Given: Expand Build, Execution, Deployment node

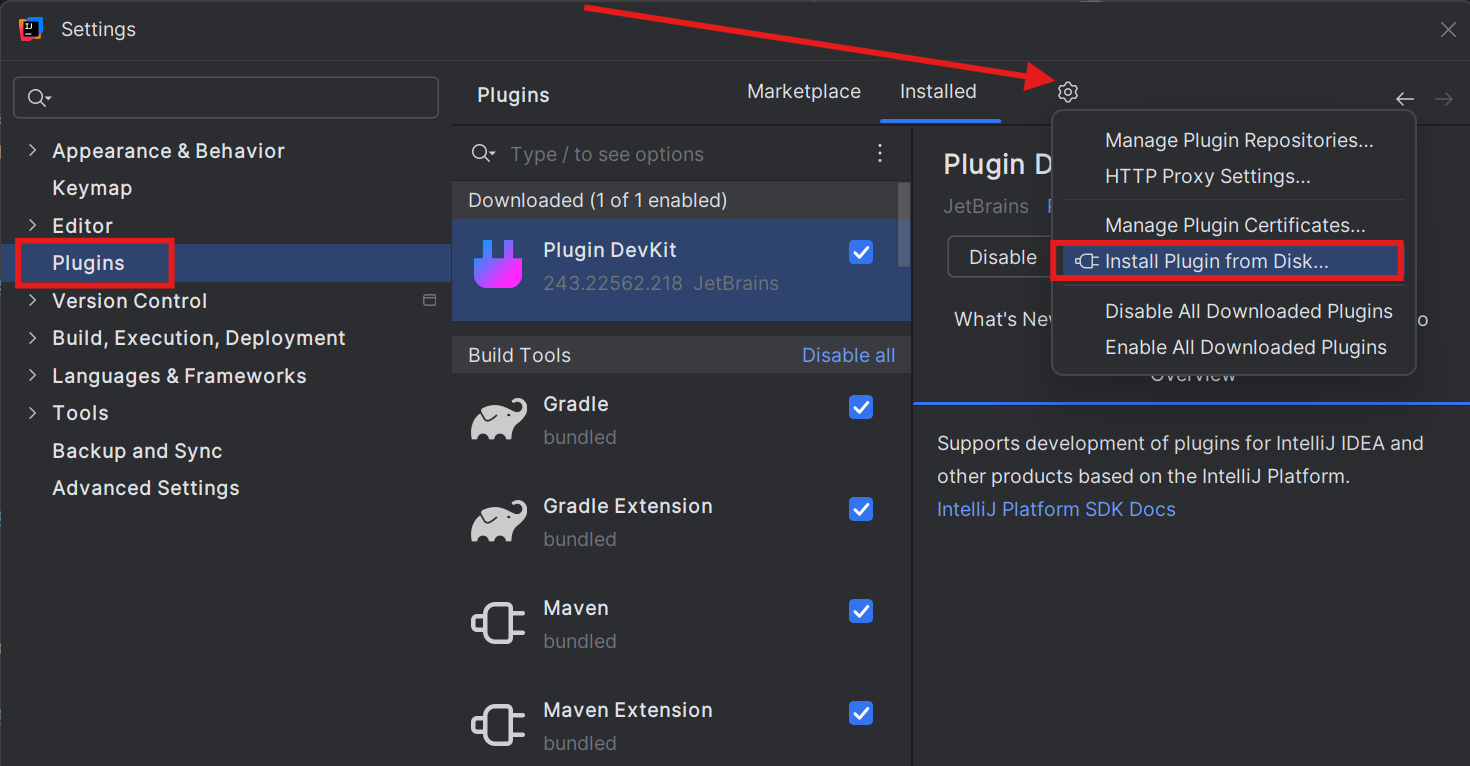Looking at the screenshot, I should pos(33,338).
